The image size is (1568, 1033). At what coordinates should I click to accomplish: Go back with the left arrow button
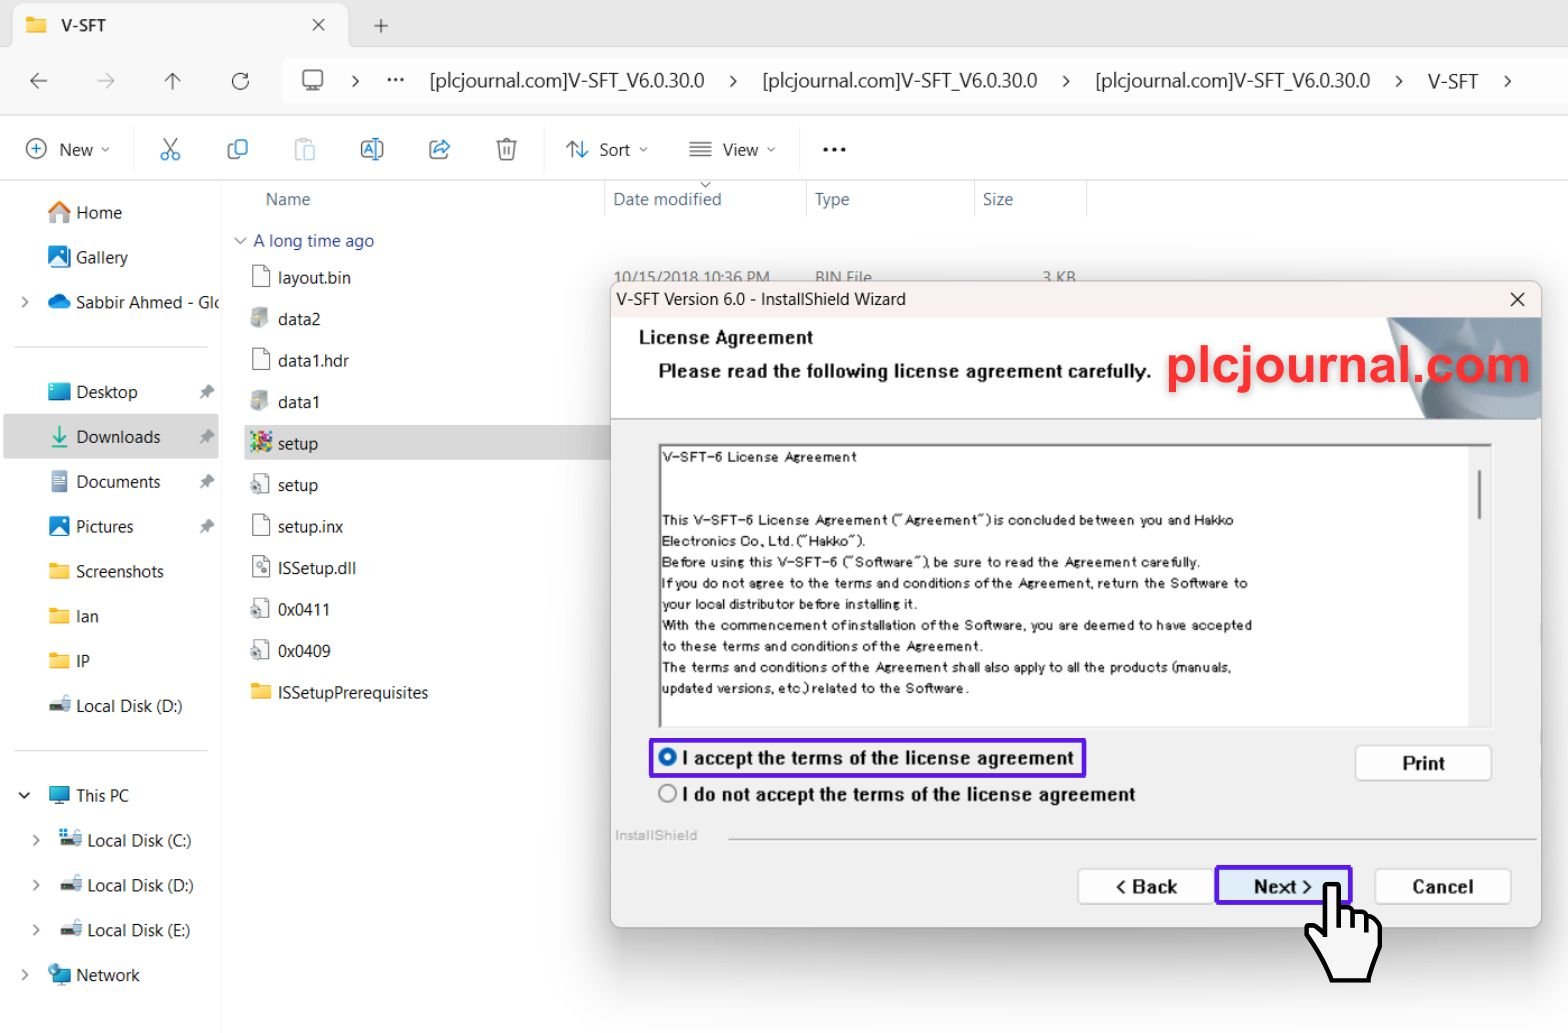click(x=39, y=81)
